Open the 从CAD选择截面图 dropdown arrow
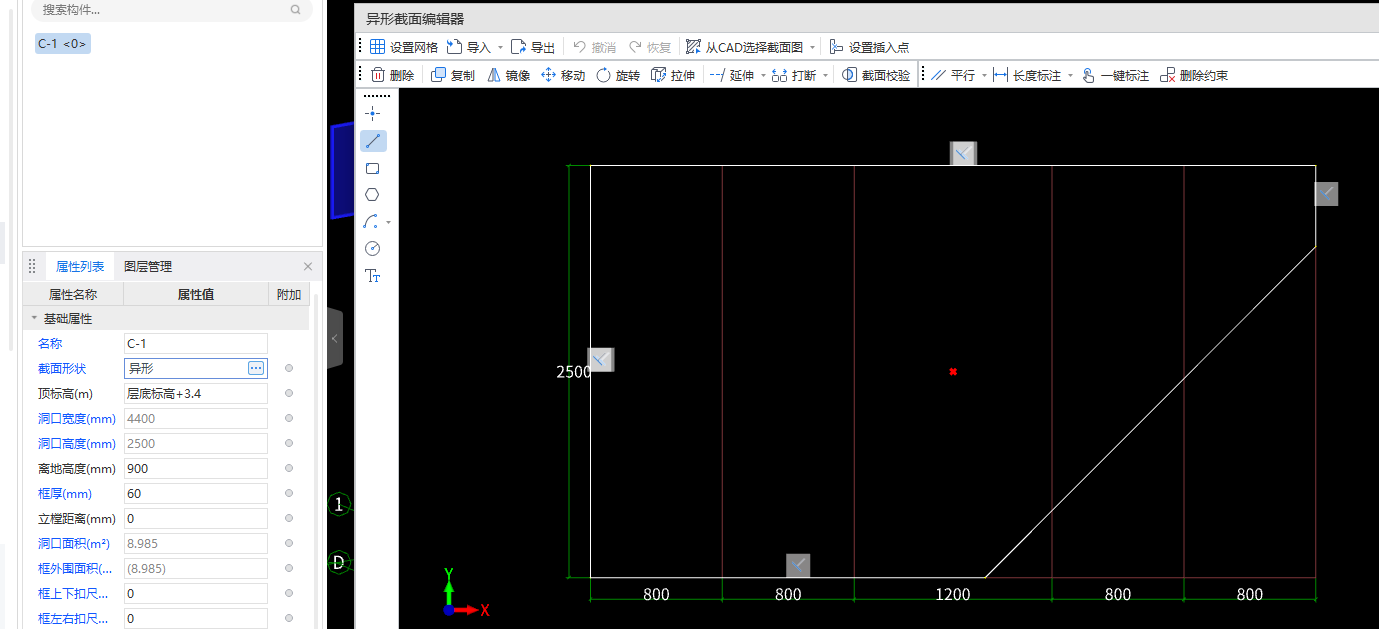This screenshot has height=629, width=1379. click(x=812, y=47)
